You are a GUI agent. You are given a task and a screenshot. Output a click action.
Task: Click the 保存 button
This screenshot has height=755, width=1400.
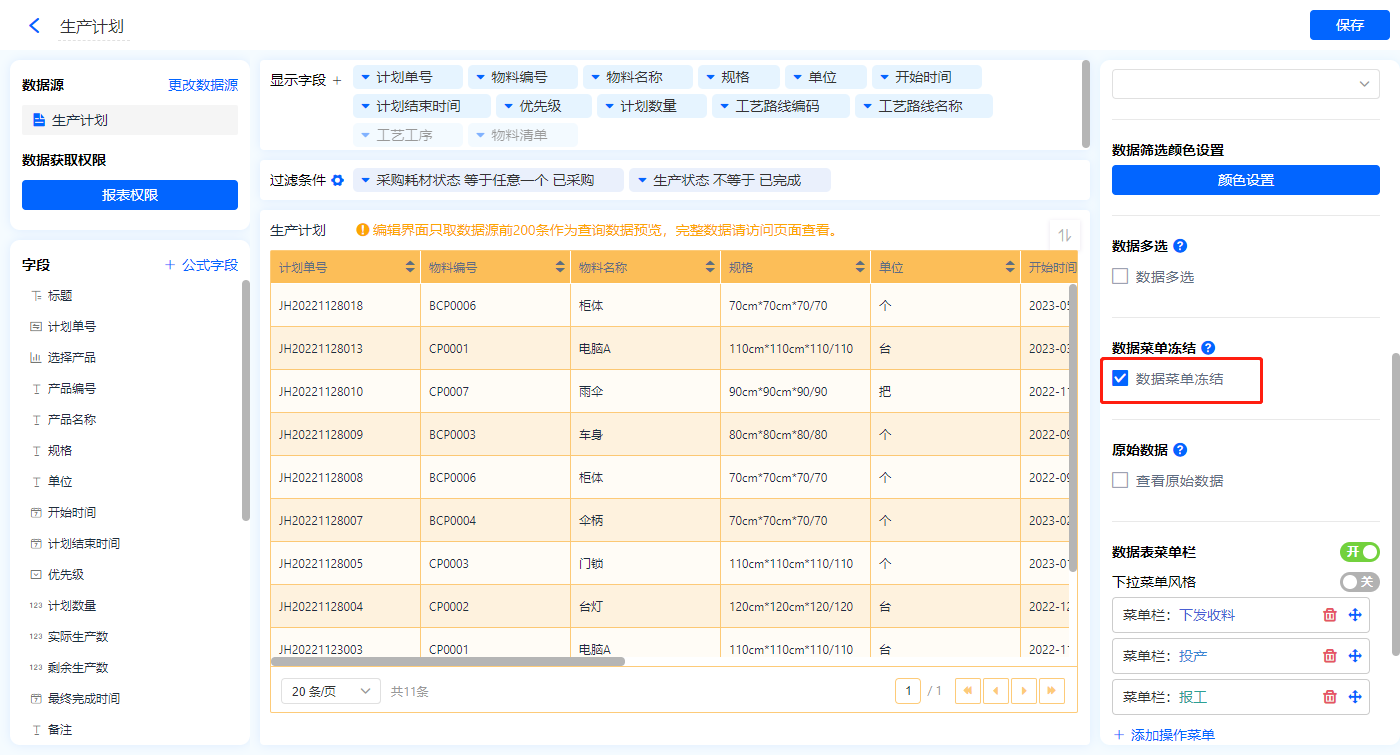tap(1349, 26)
